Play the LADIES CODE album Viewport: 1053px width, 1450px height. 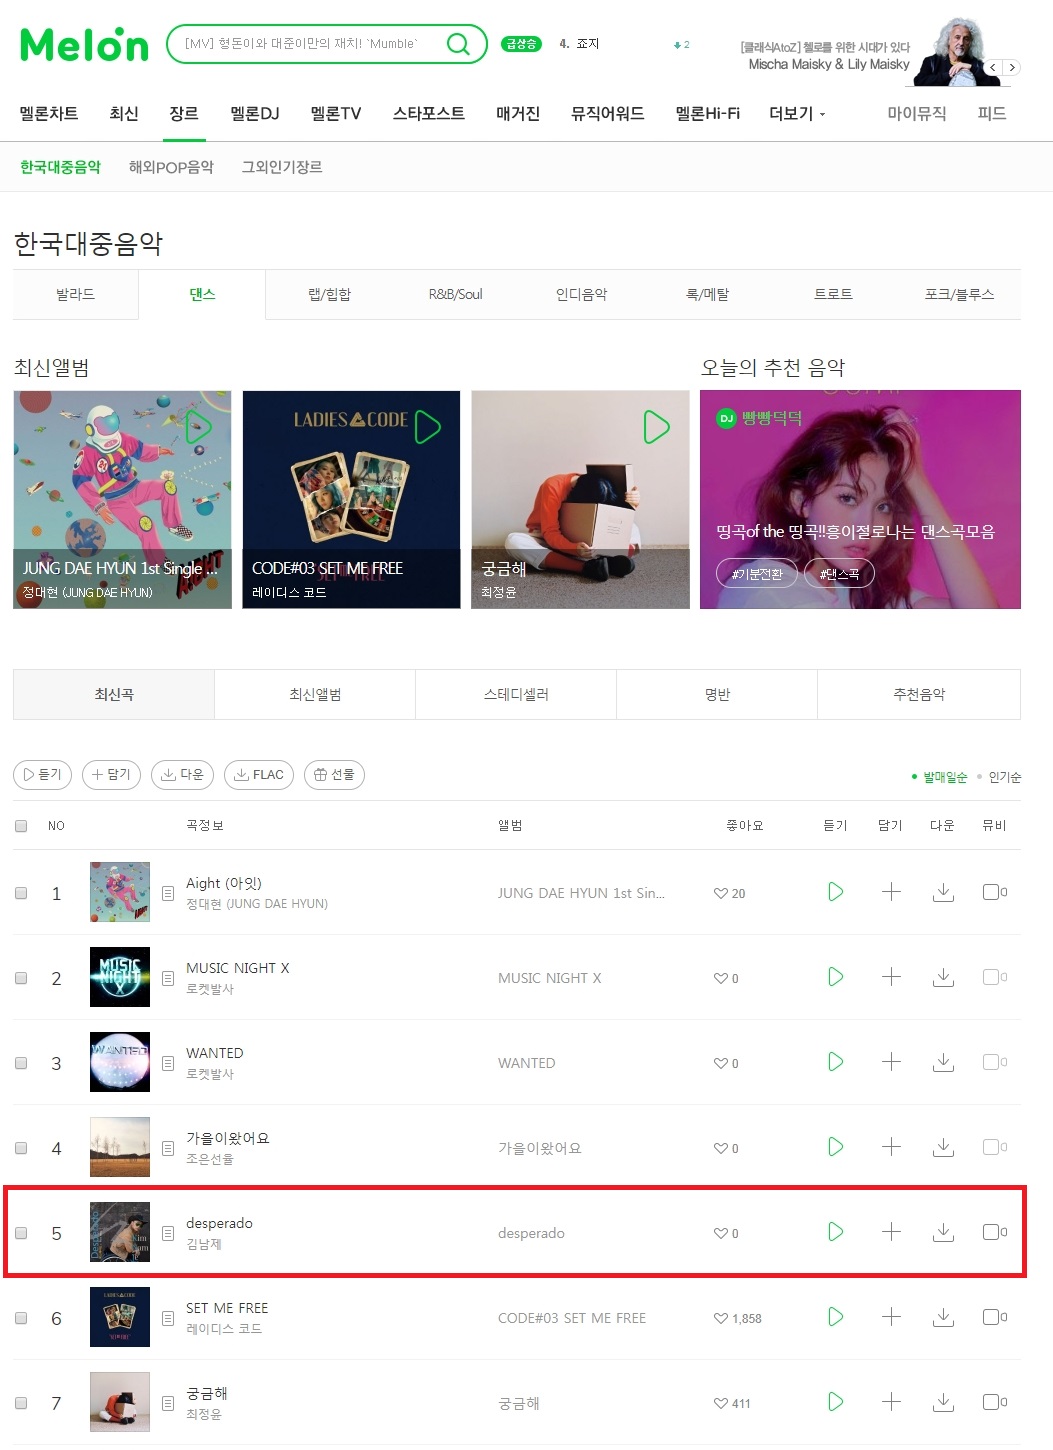[428, 427]
